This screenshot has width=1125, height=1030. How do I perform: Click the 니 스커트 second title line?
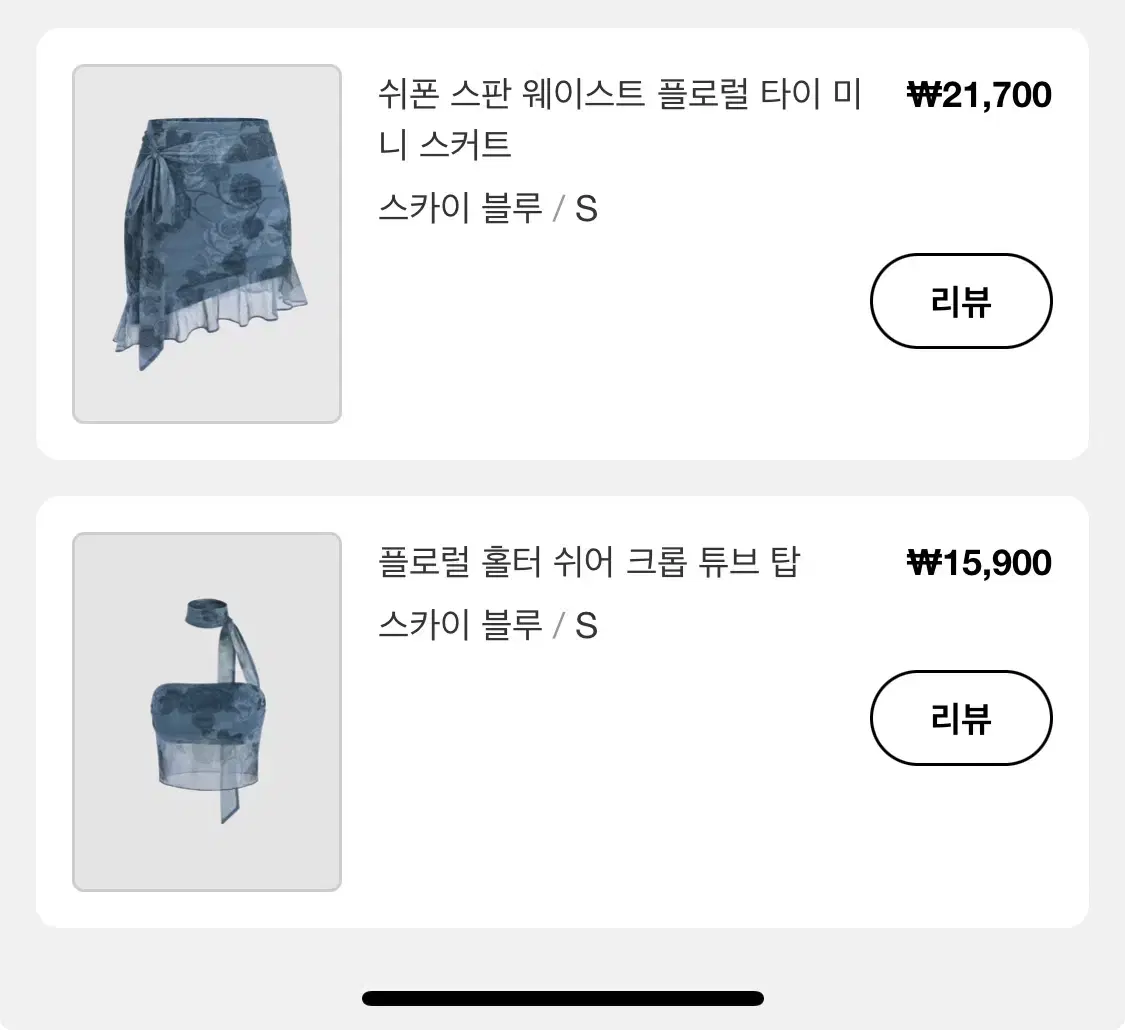(444, 144)
